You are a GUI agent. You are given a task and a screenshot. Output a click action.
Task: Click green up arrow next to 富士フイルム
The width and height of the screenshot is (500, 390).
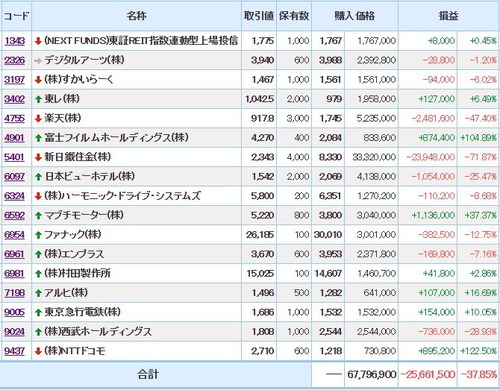click(x=38, y=138)
